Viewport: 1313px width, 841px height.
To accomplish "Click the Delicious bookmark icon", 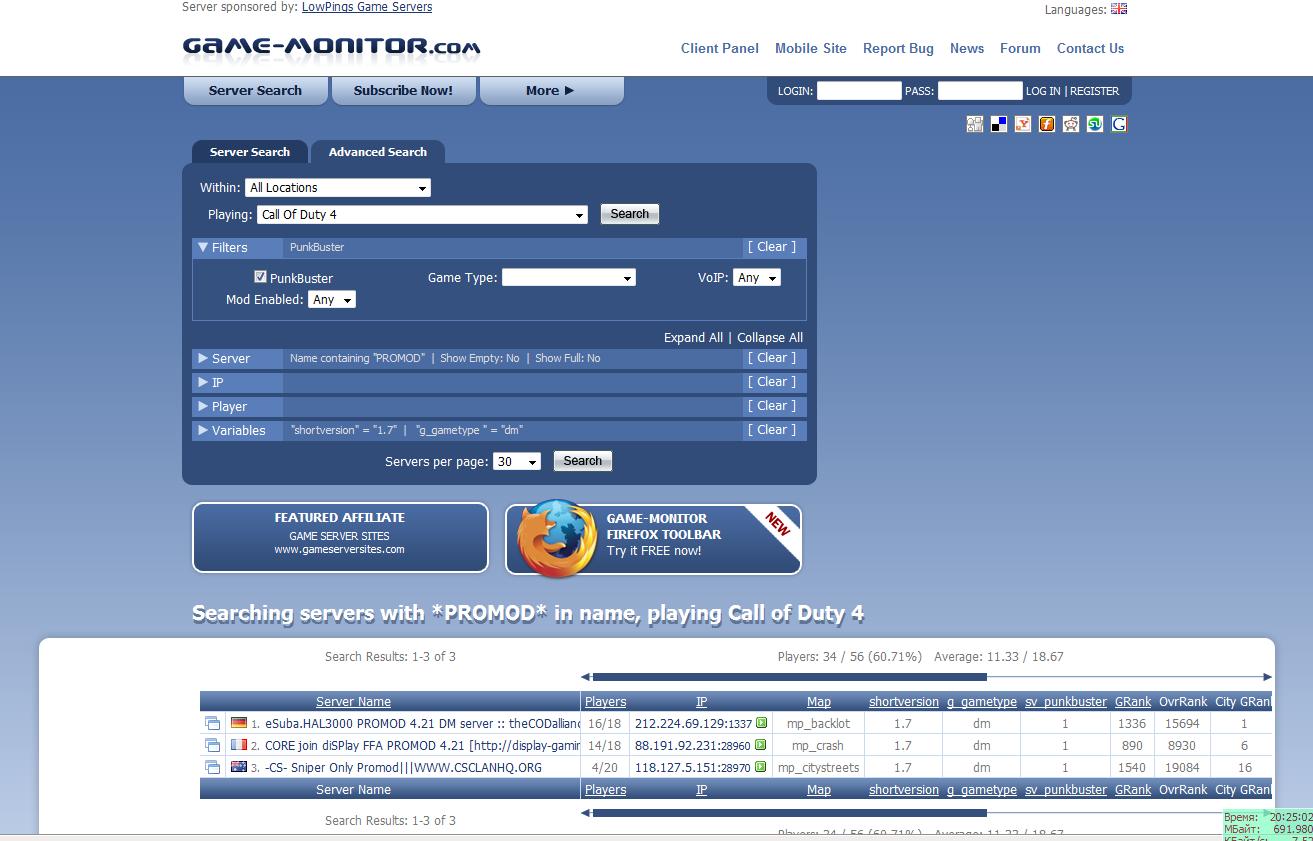I will tap(999, 124).
